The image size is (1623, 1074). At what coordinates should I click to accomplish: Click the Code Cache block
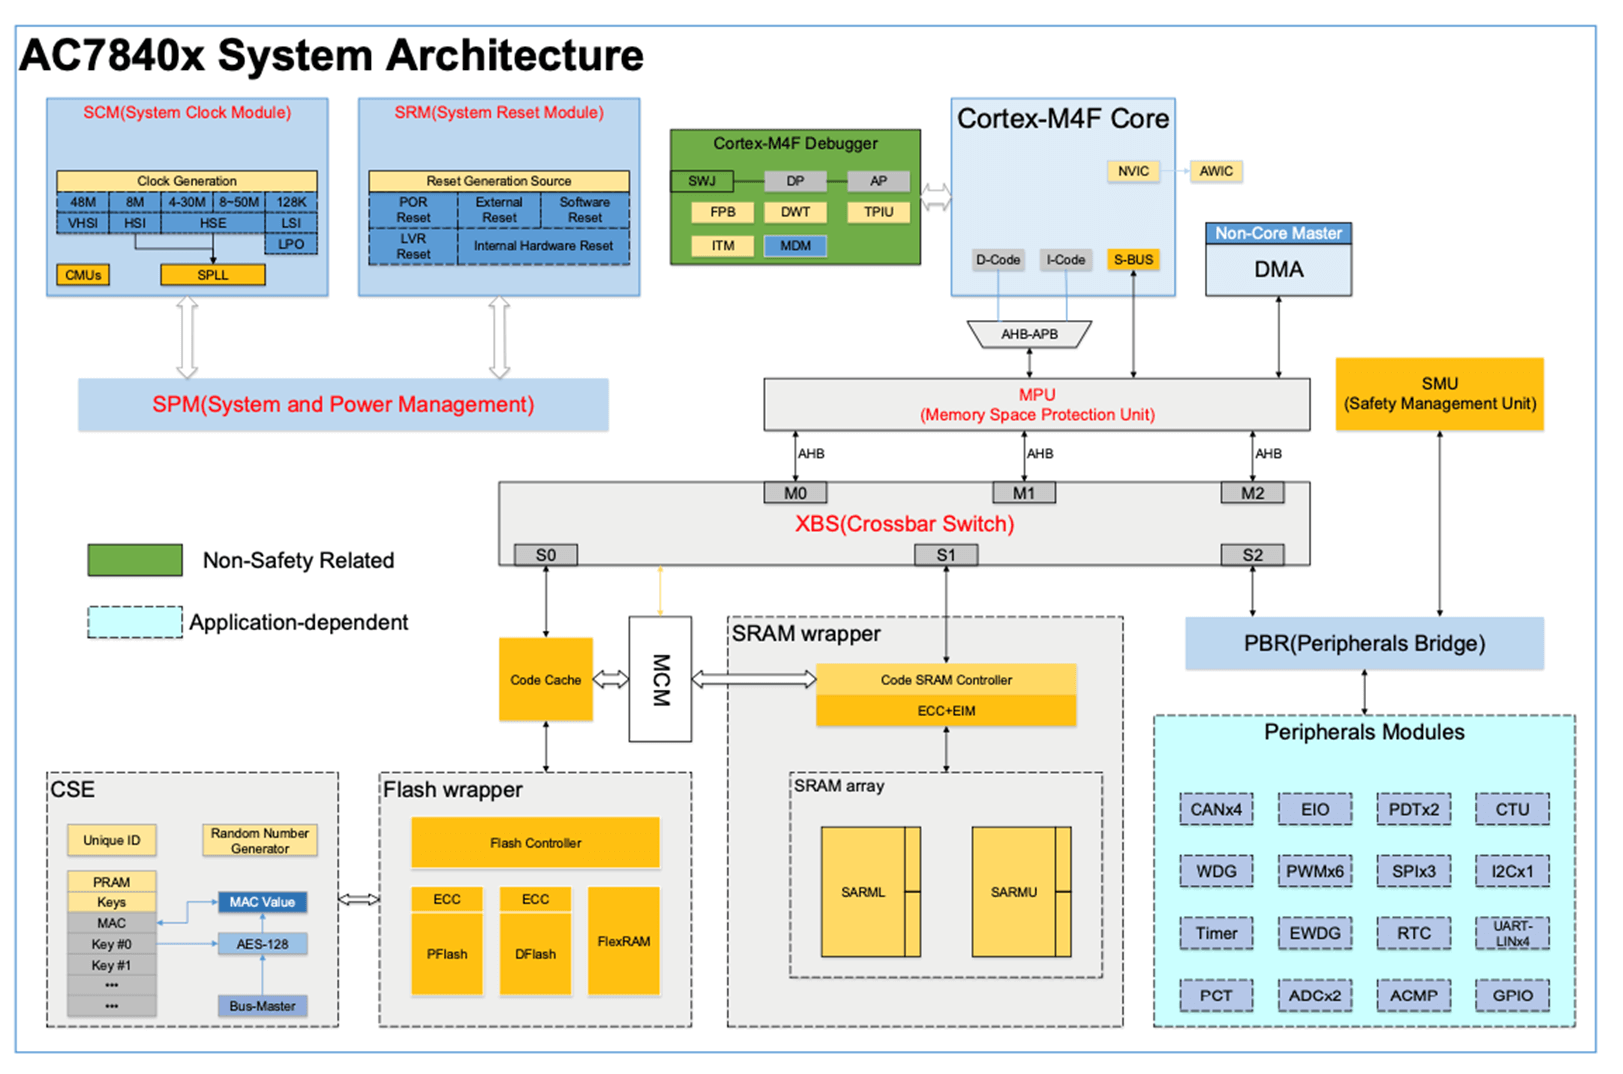point(545,680)
